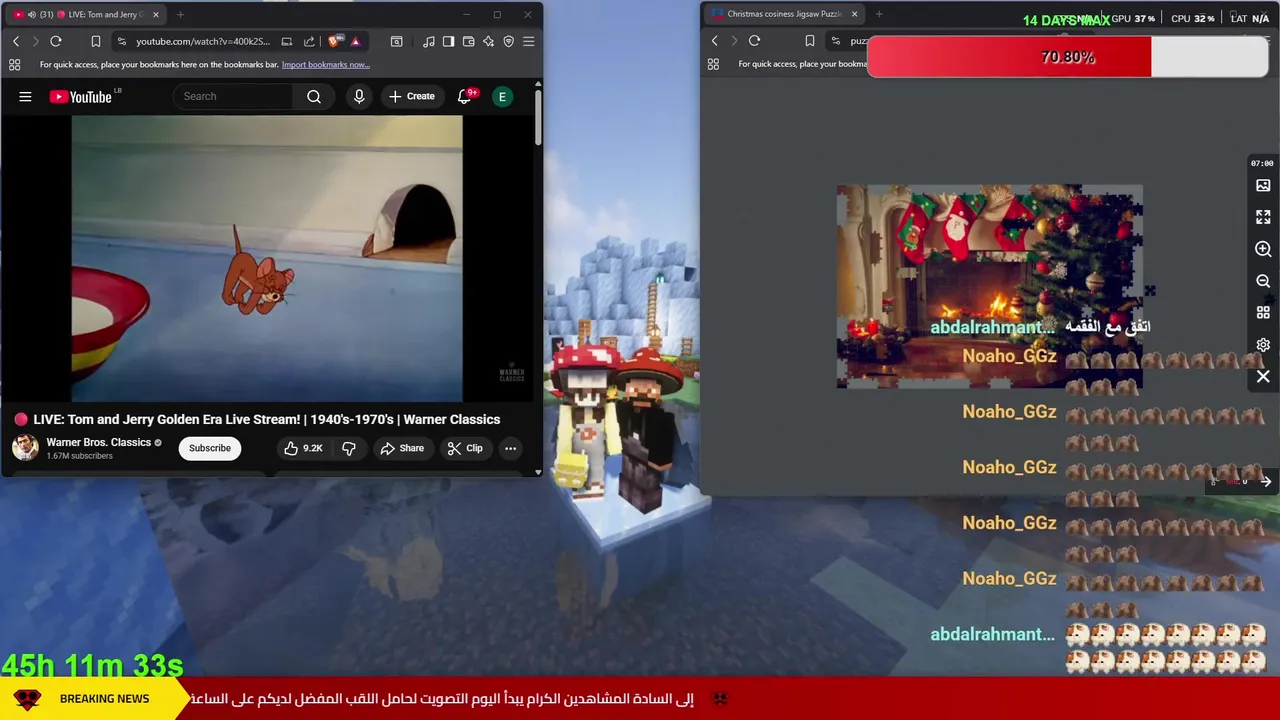Open Leo AI sparkle icon

488,41
